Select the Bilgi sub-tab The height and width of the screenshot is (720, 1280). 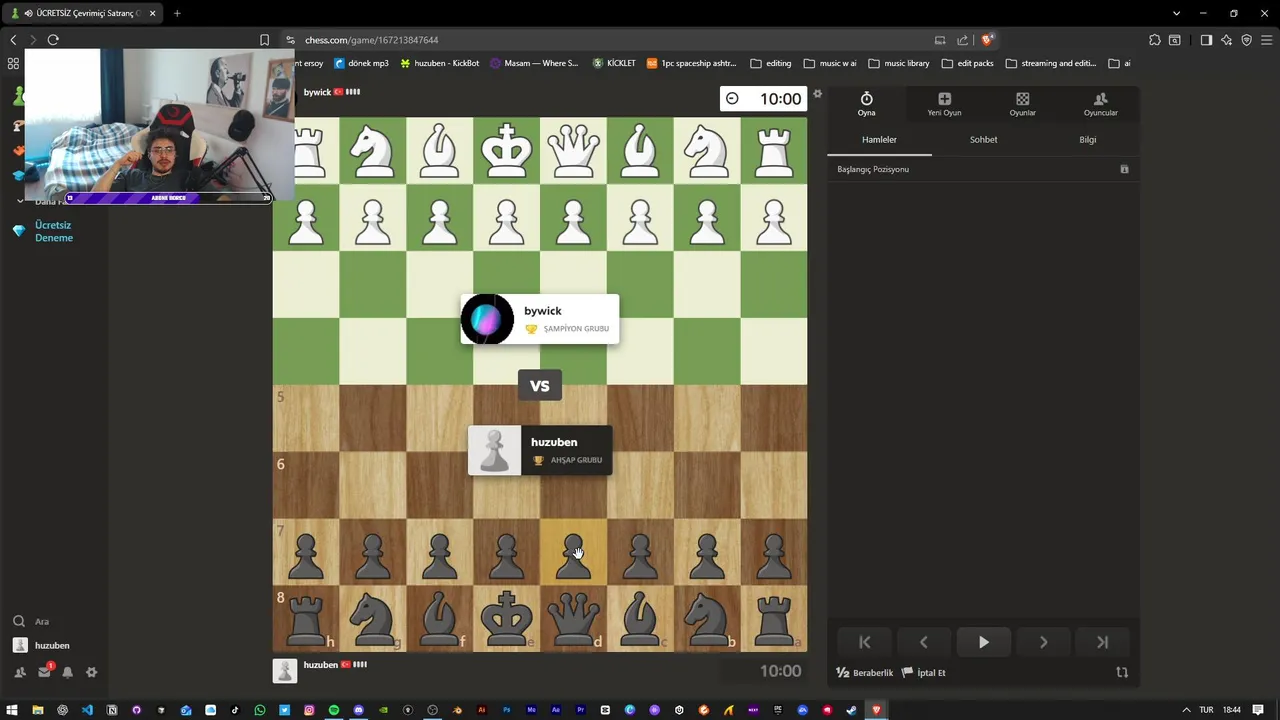coord(1087,139)
